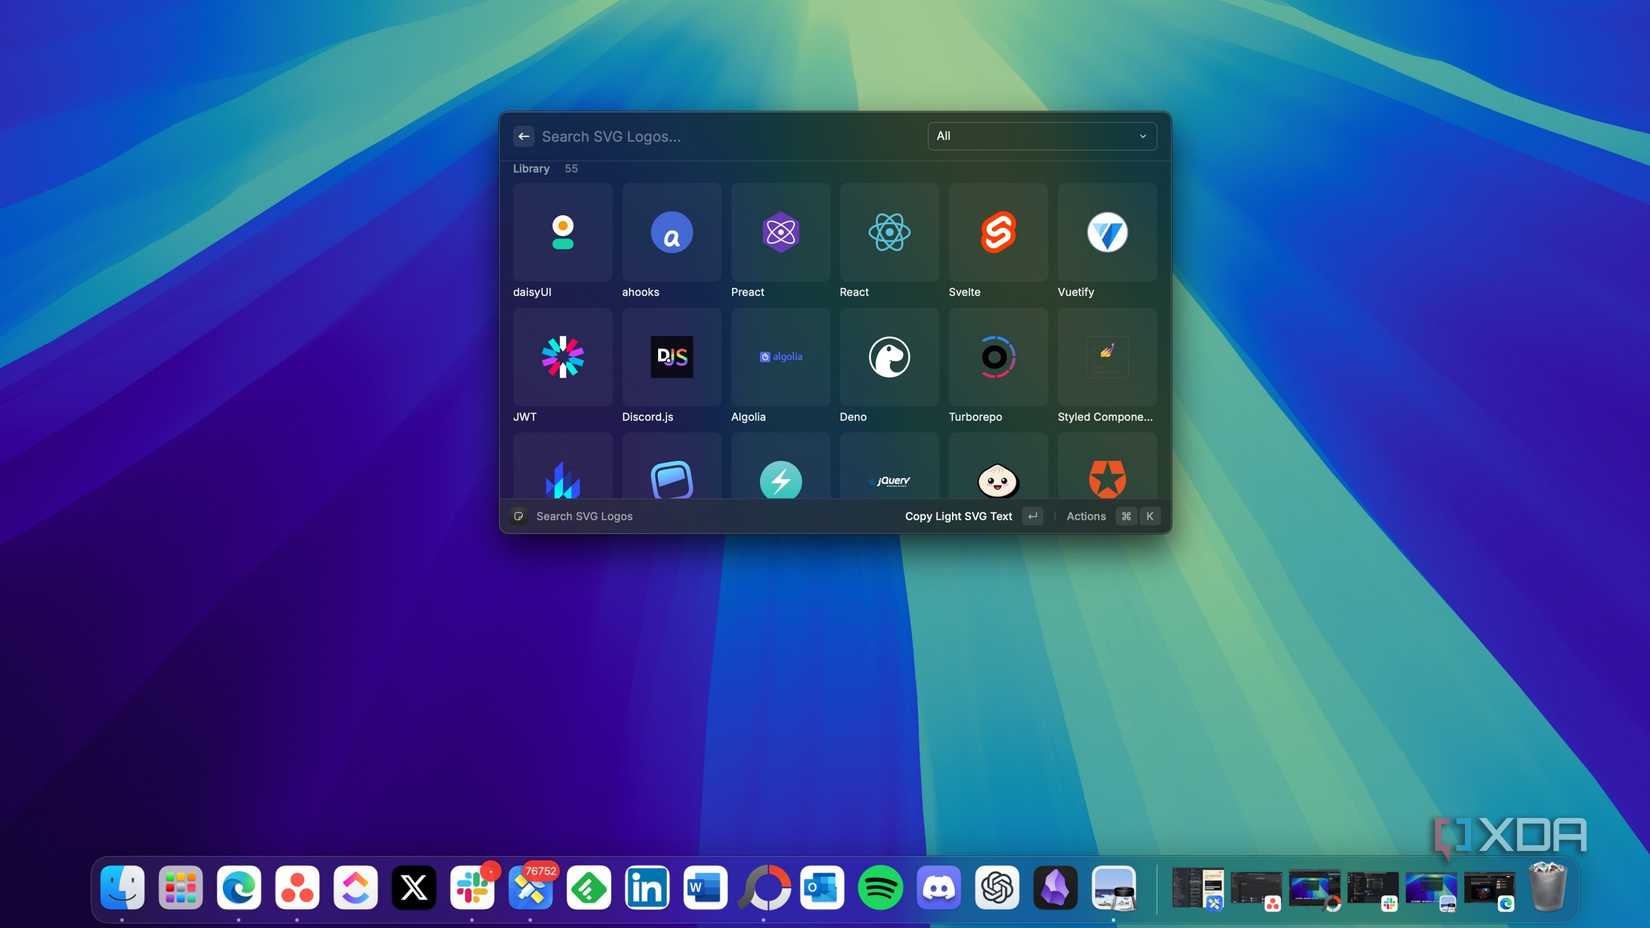The image size is (1650, 928).
Task: Open Discord from the Dock
Action: point(937,888)
